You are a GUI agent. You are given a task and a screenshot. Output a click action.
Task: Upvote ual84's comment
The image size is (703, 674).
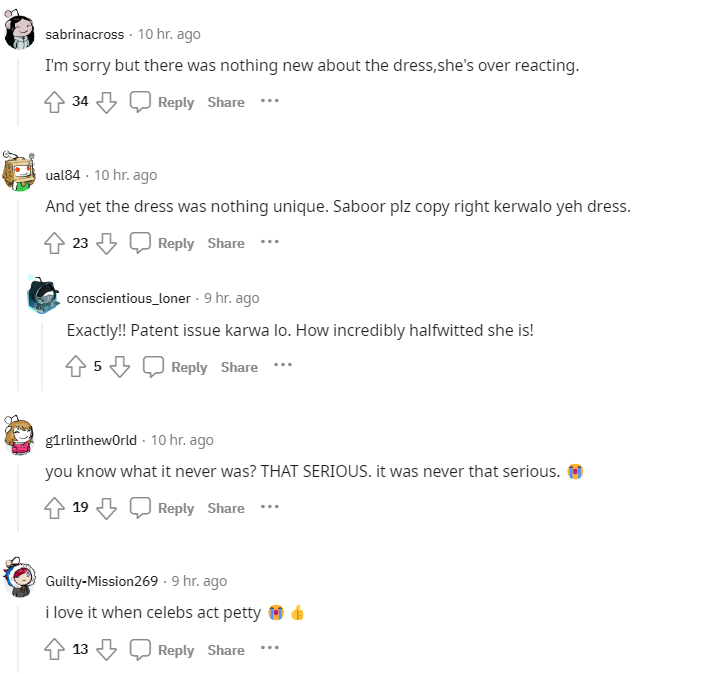[x=55, y=243]
